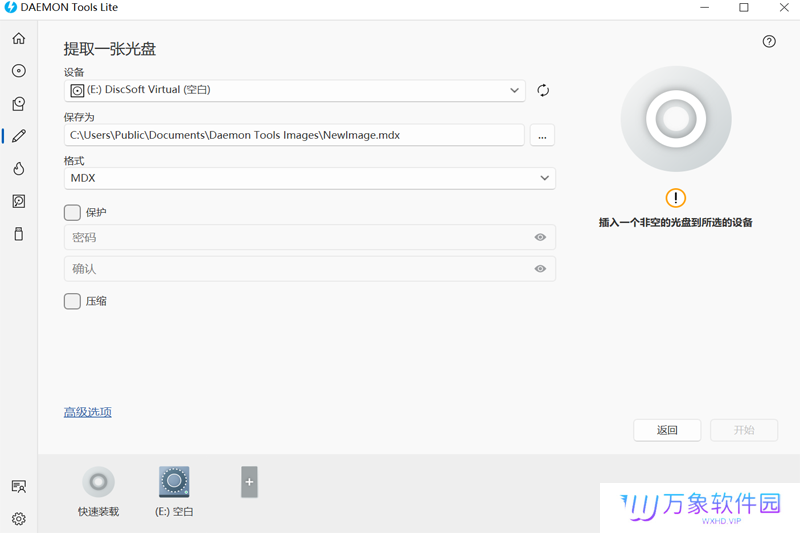Open the USB stick icon in sidebar
This screenshot has width=800, height=533.
coord(19,234)
